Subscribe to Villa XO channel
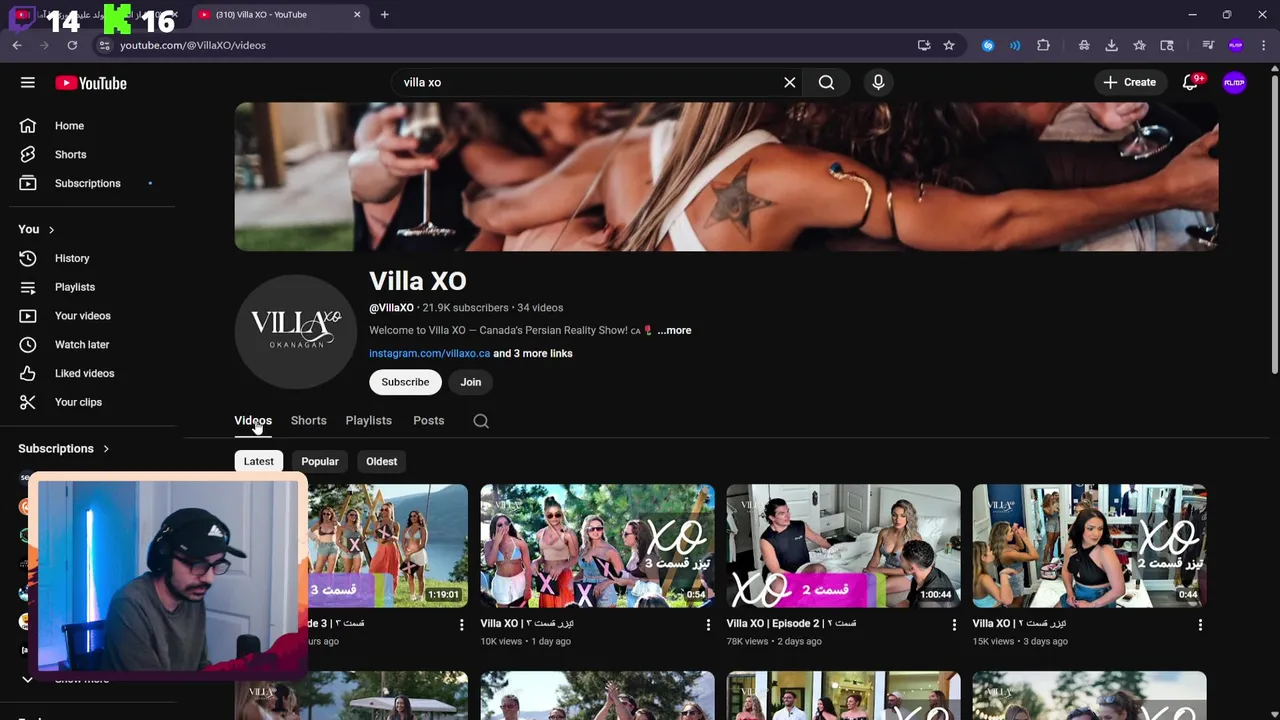The image size is (1280, 720). point(405,382)
